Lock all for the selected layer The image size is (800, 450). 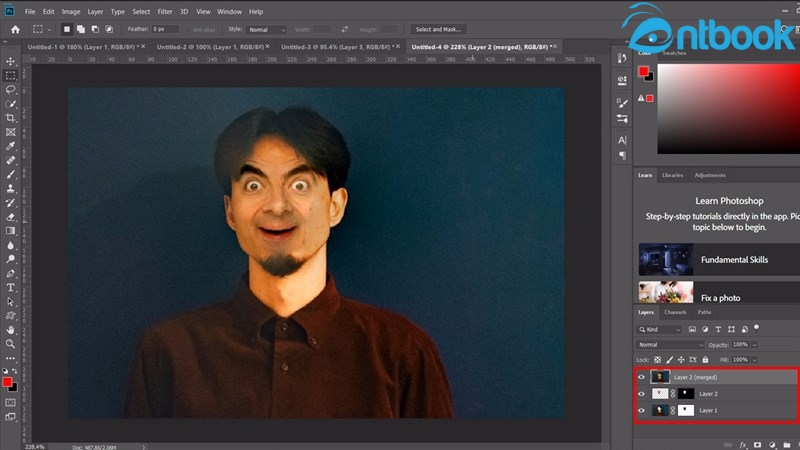[x=705, y=360]
